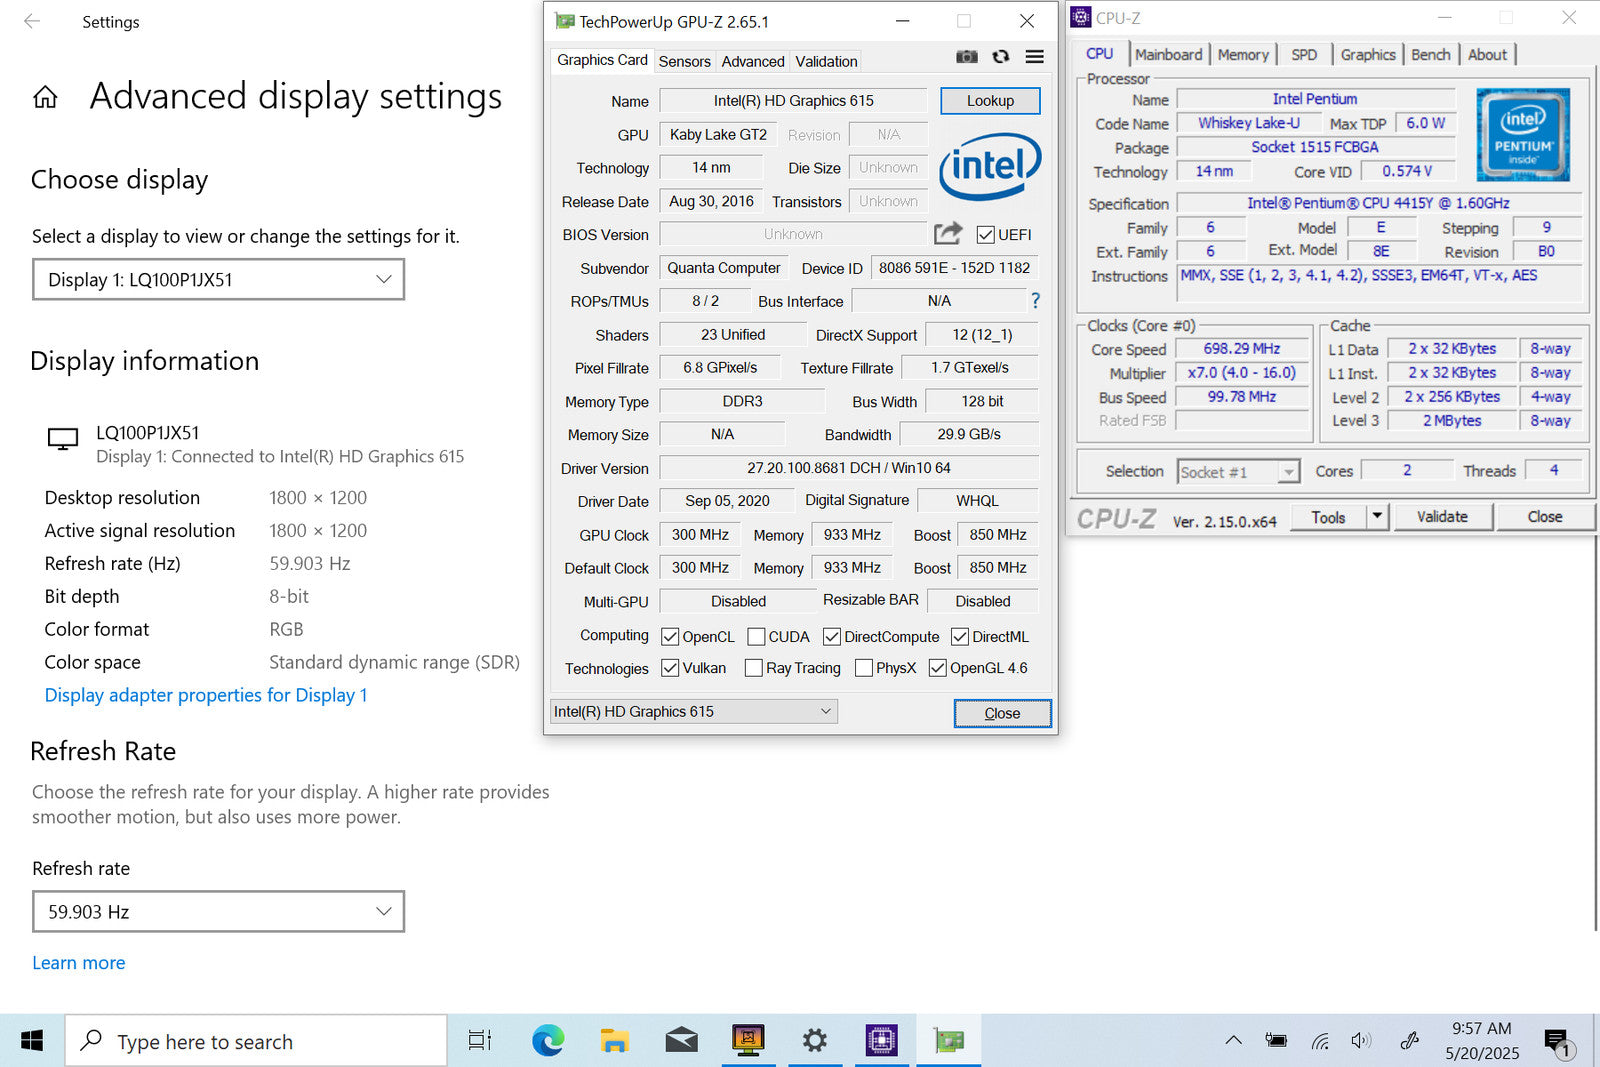
Task: Click the GPU-Z refresh icon
Action: 1000,57
